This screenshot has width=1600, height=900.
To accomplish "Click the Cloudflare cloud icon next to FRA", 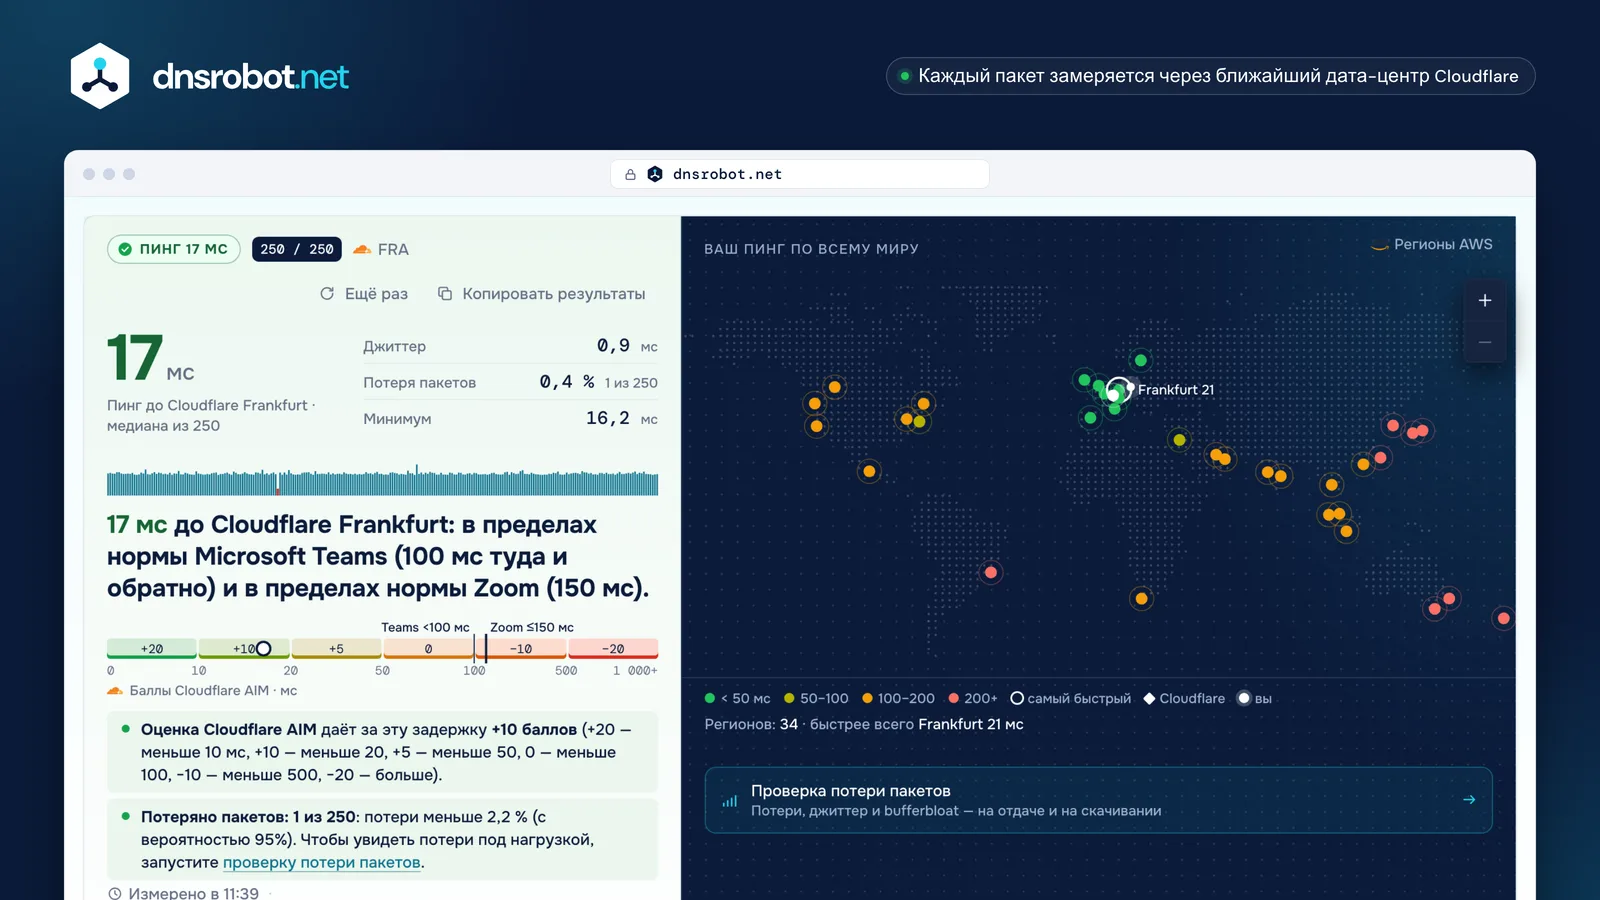I will pos(362,249).
